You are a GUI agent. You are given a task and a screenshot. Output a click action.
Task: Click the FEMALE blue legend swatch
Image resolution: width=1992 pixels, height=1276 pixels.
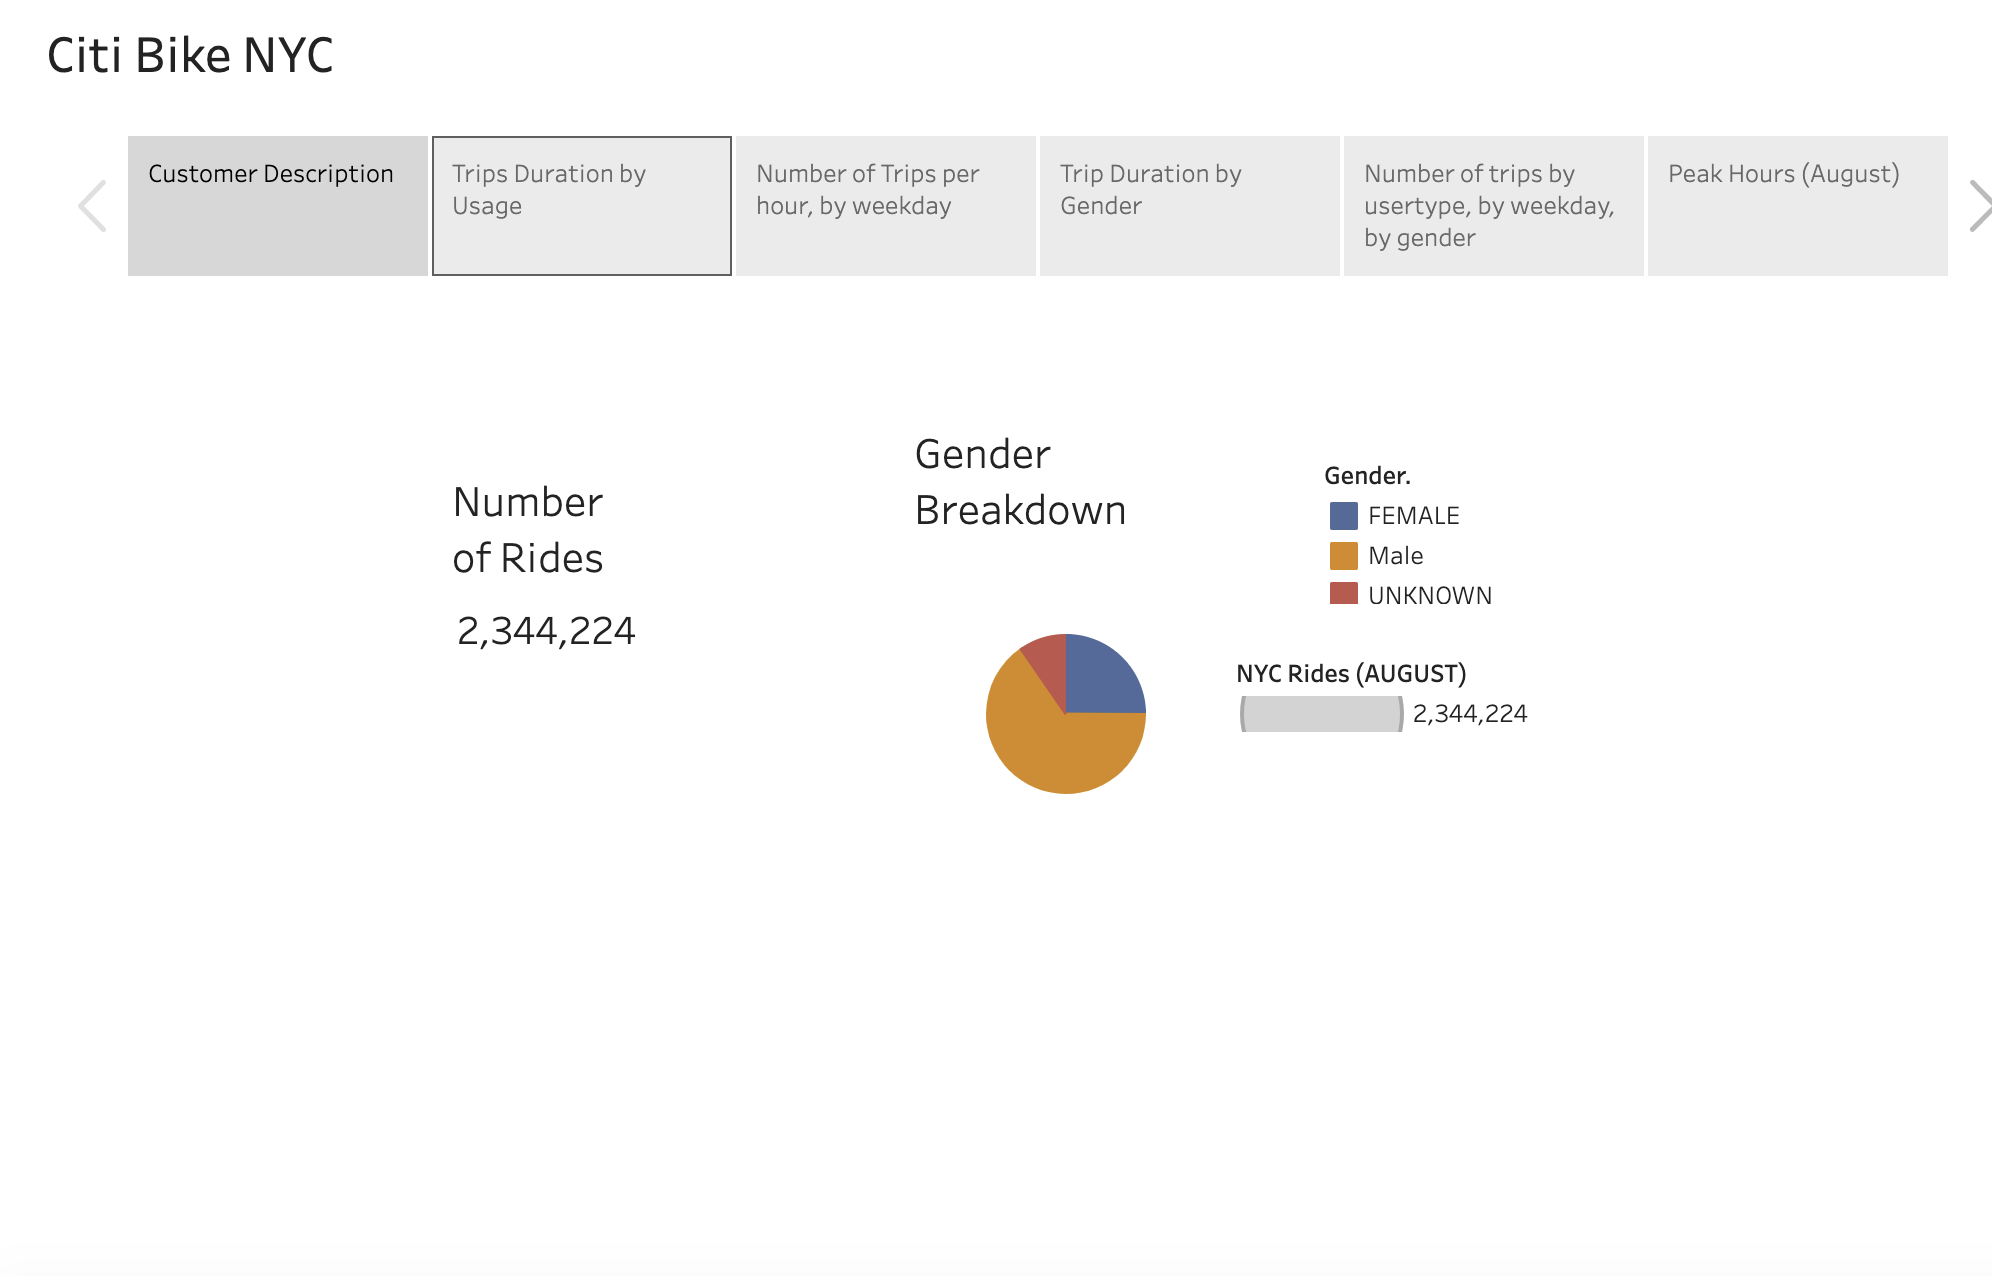[1341, 515]
